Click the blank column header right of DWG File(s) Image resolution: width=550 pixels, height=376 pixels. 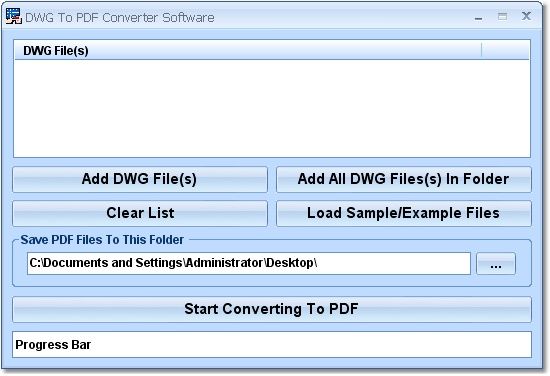[x=505, y=51]
